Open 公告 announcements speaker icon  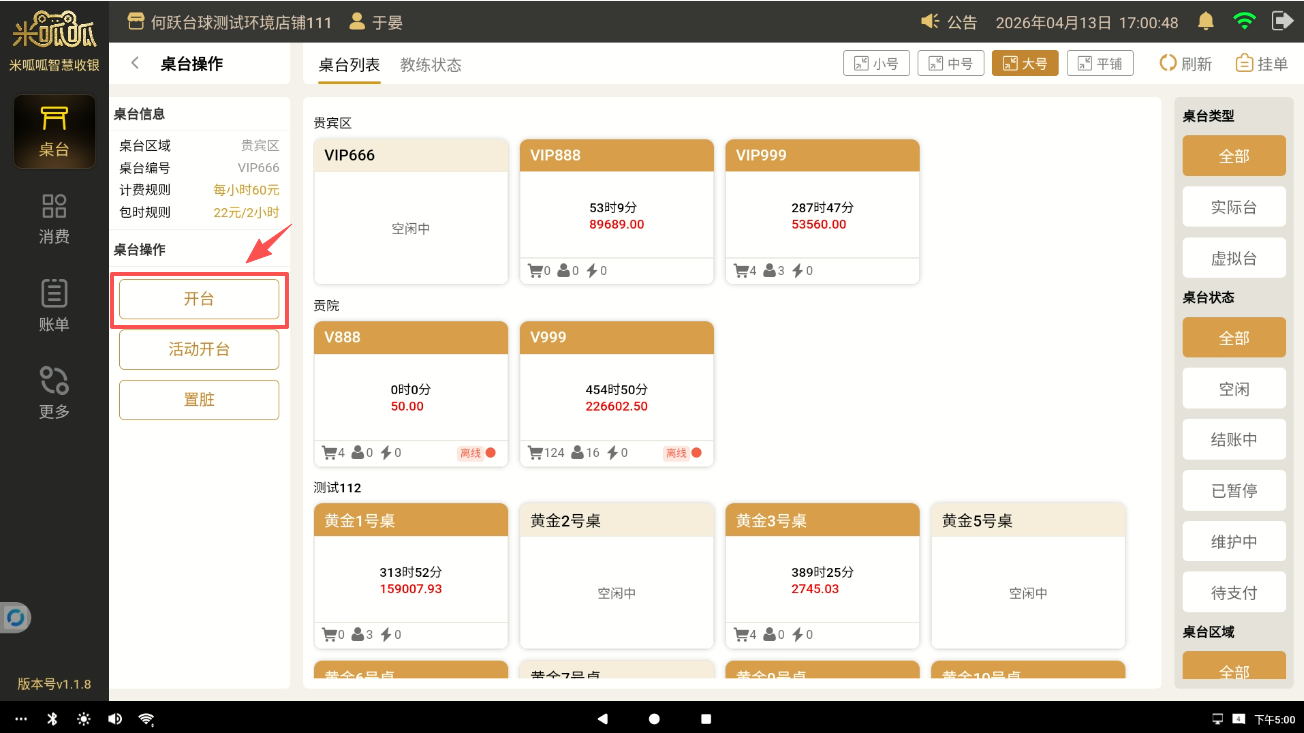931,22
